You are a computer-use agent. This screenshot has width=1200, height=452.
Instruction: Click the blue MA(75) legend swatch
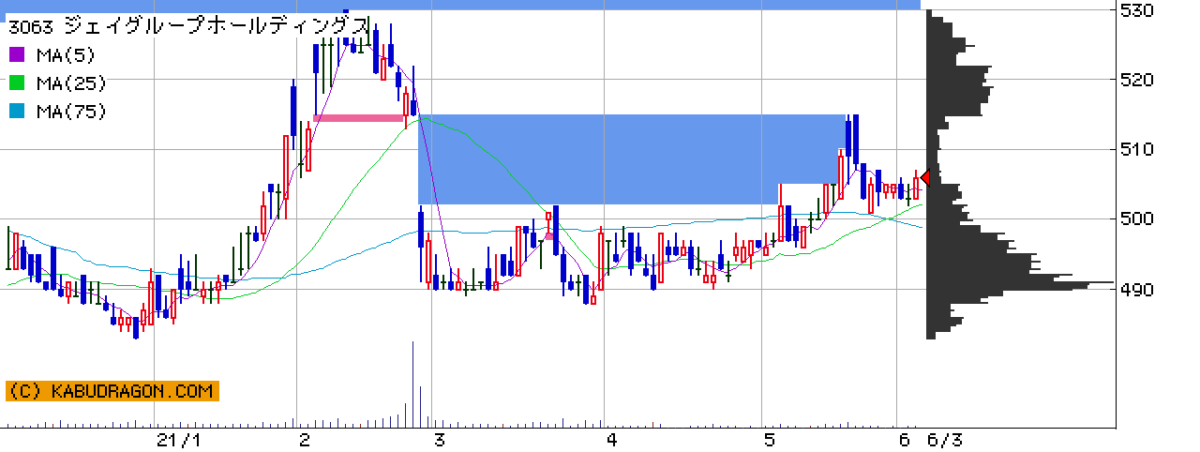click(x=15, y=112)
